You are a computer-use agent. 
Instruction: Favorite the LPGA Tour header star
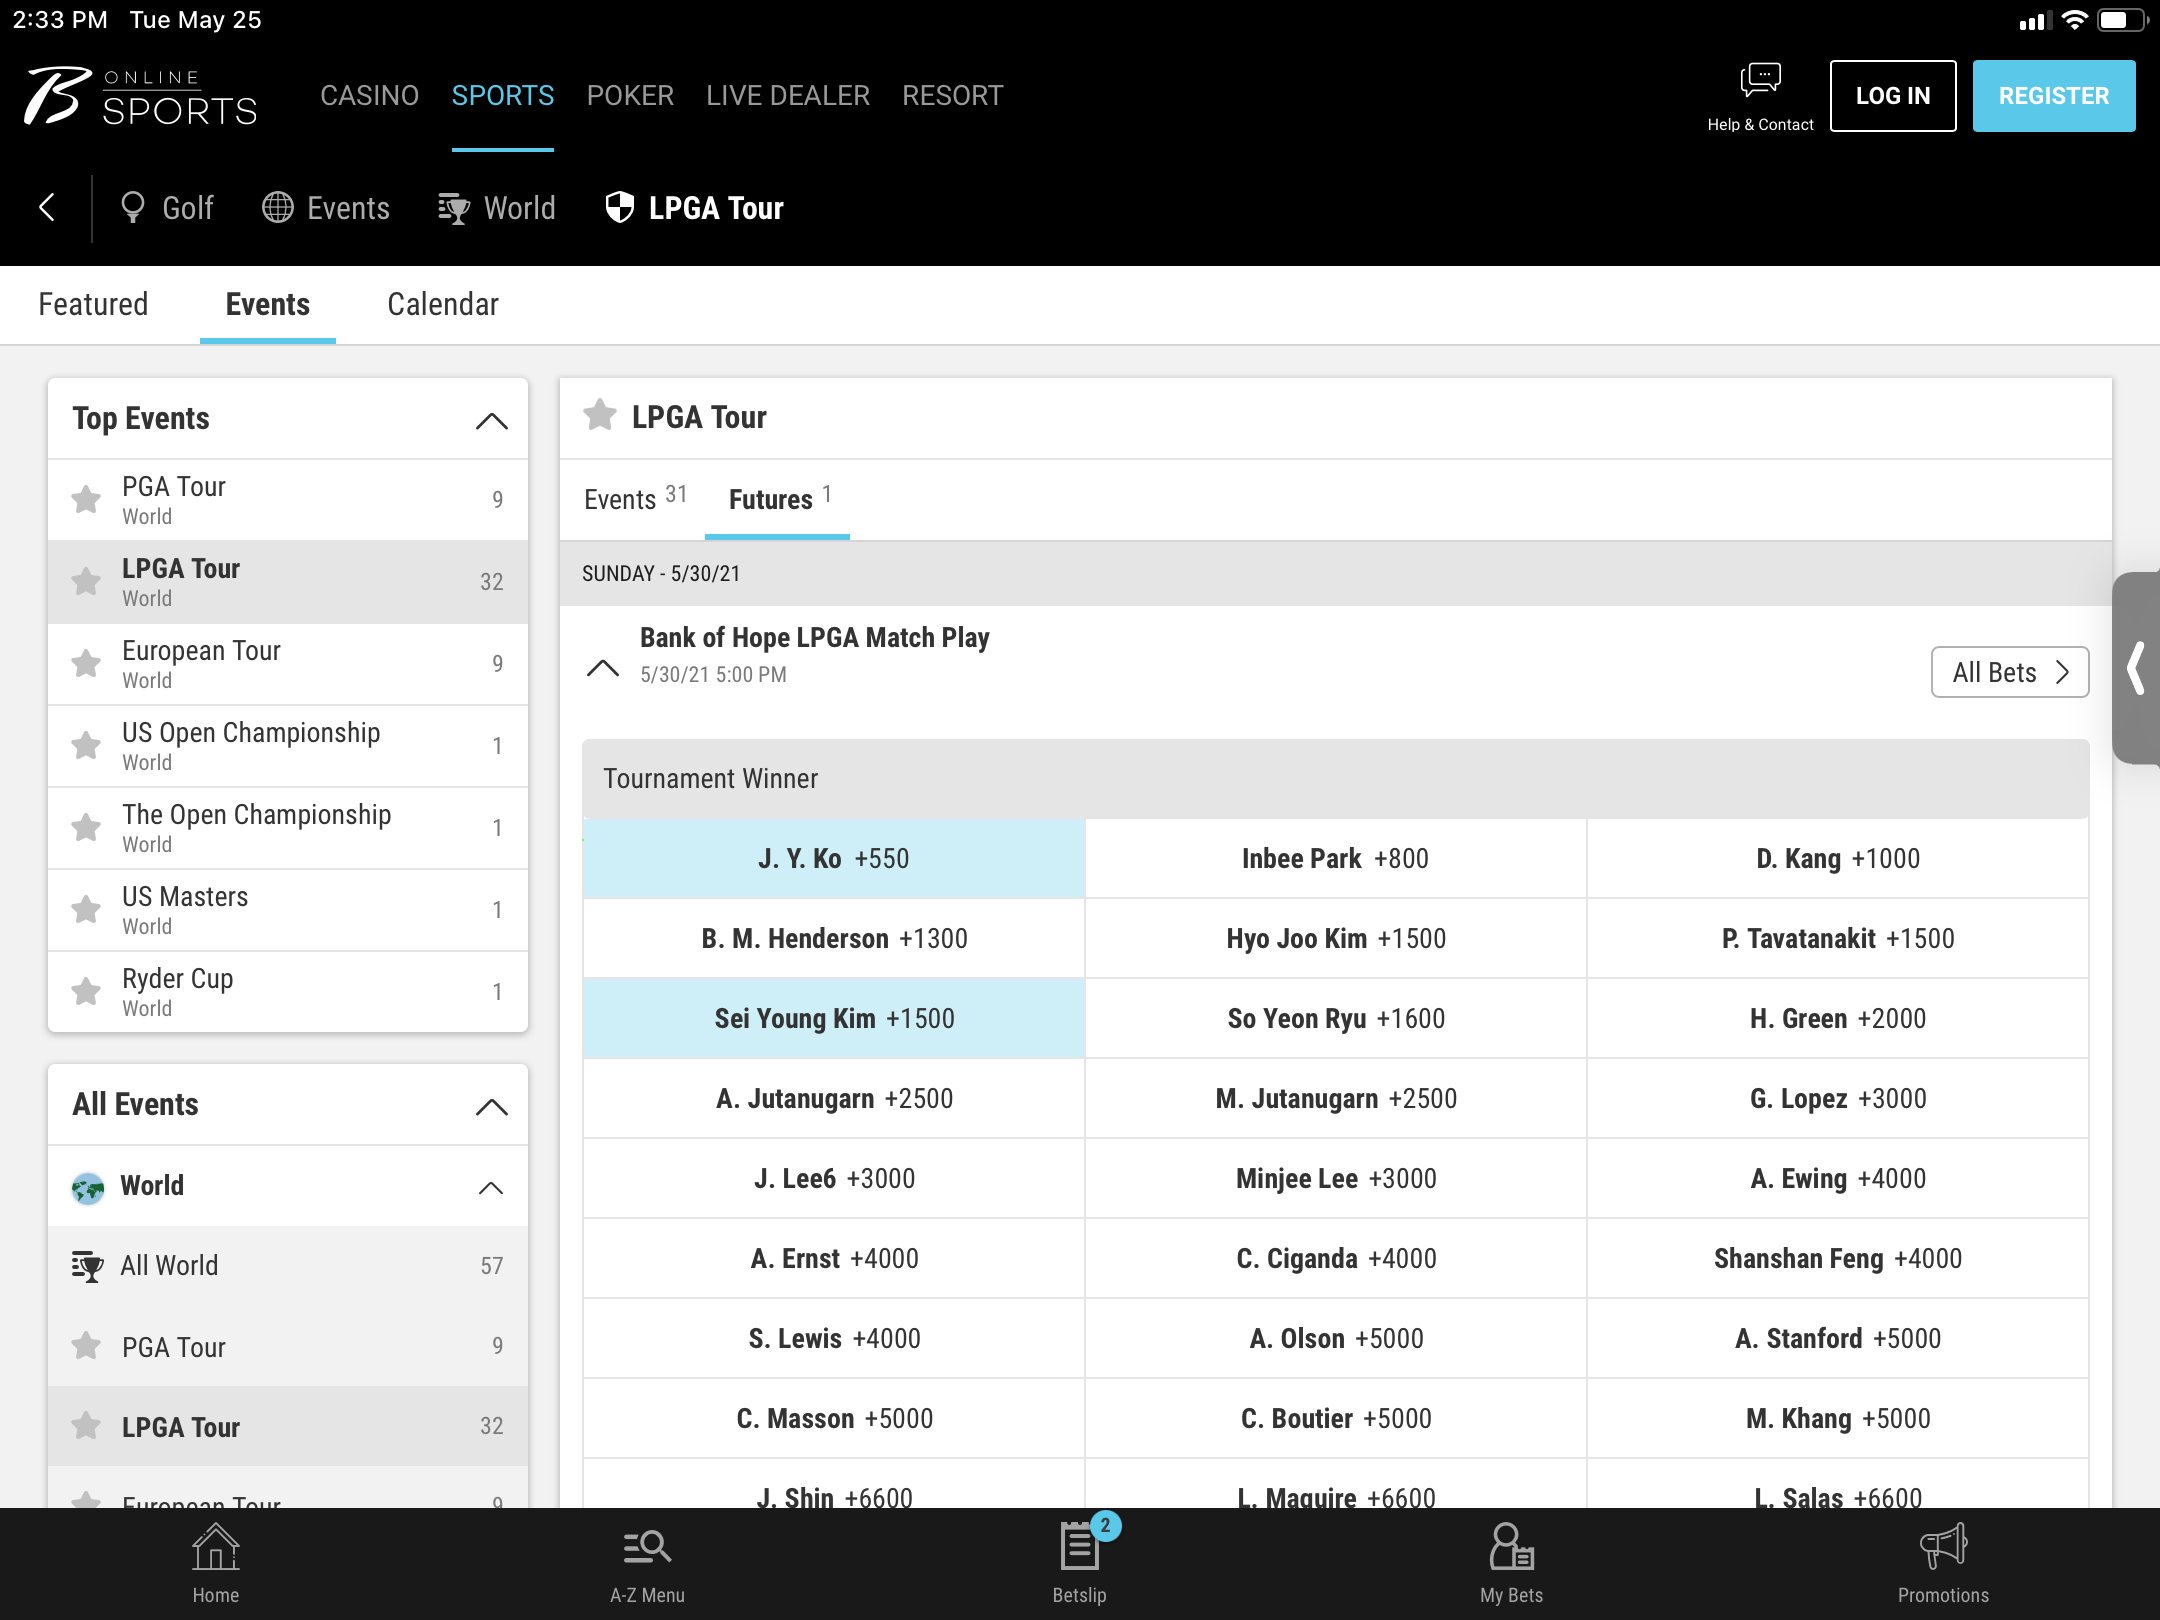[x=600, y=415]
